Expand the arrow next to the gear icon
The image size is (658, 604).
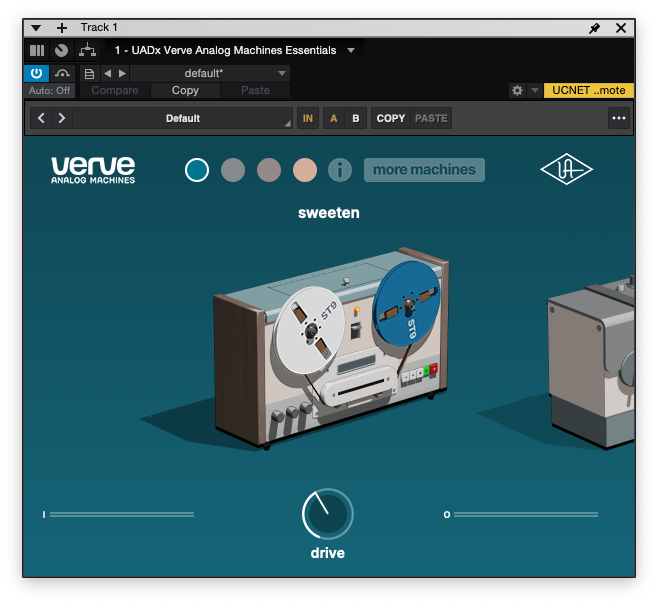coord(535,90)
